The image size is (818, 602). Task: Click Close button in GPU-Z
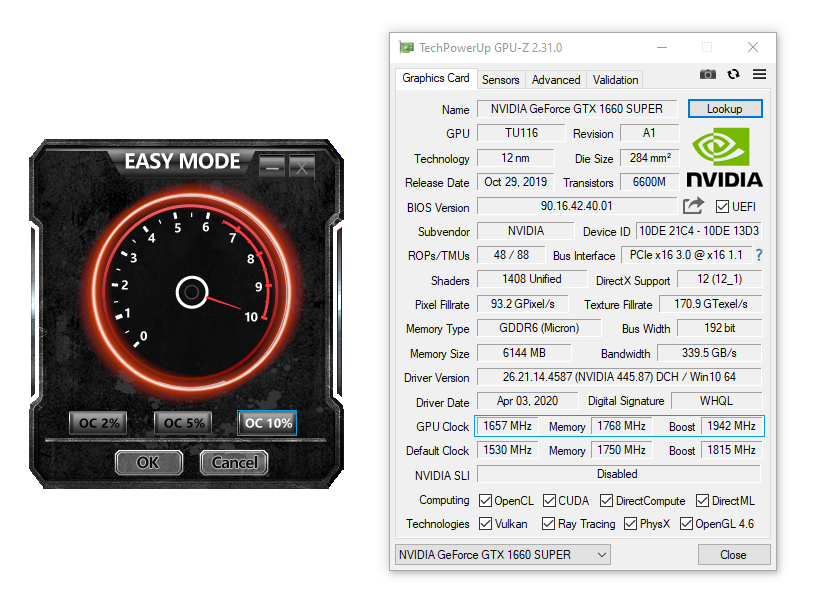pyautogui.click(x=733, y=555)
